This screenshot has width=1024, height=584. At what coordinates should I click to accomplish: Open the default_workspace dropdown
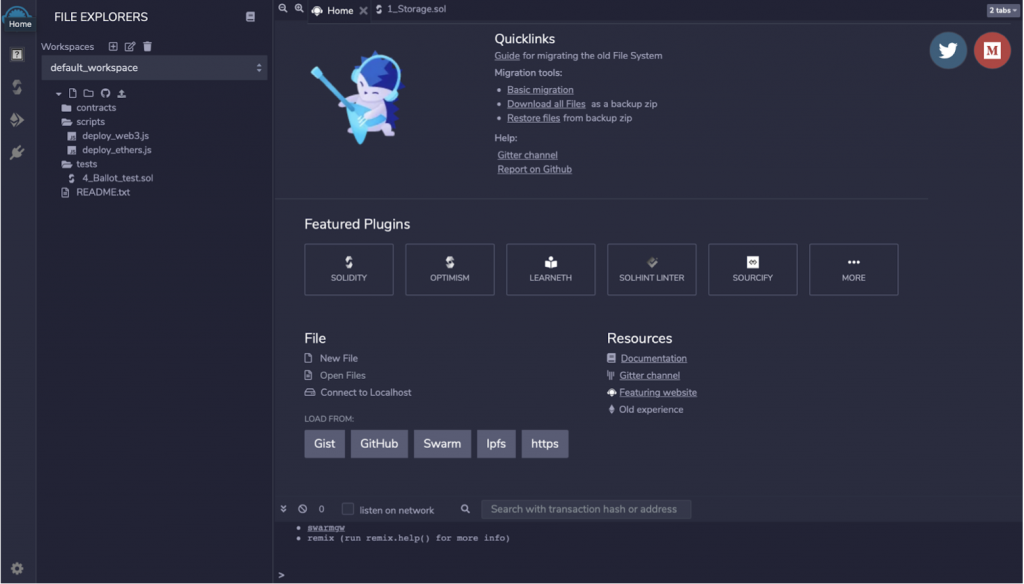[x=155, y=68]
